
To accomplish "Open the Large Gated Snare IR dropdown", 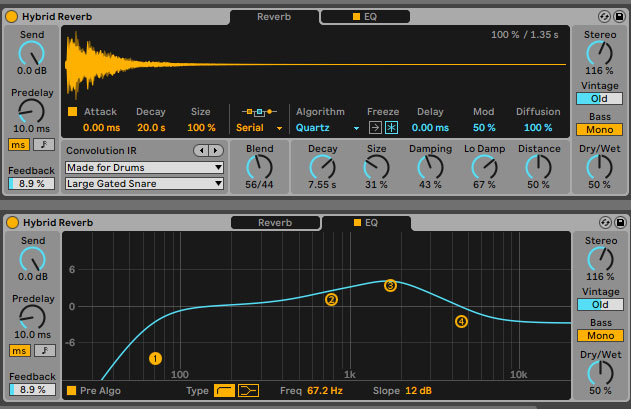I will (144, 183).
